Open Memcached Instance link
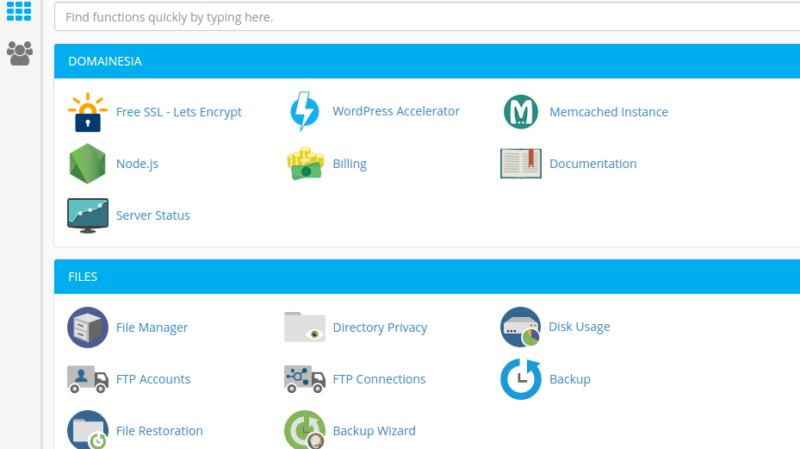 (x=609, y=112)
